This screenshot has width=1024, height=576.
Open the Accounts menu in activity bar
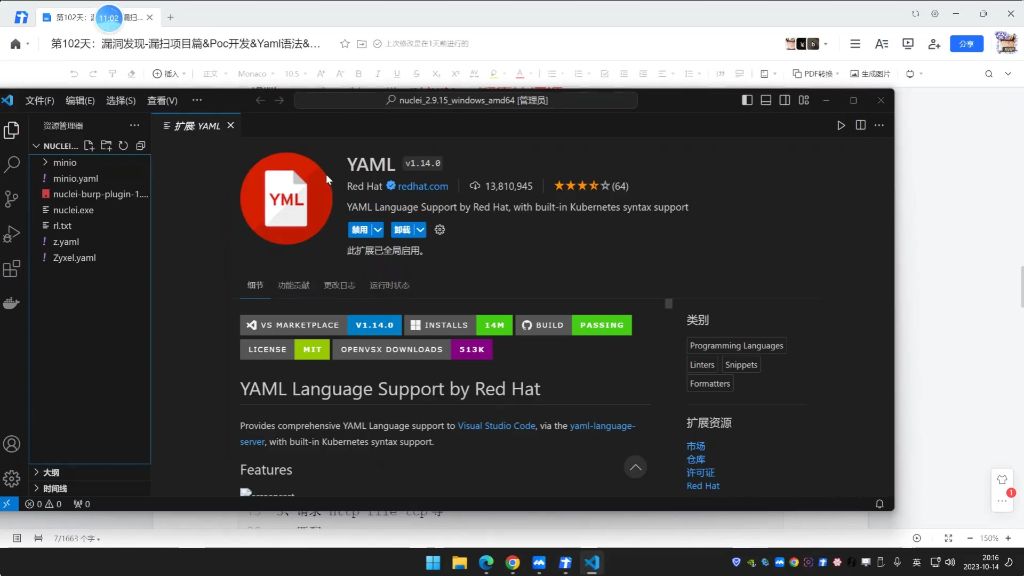12,444
